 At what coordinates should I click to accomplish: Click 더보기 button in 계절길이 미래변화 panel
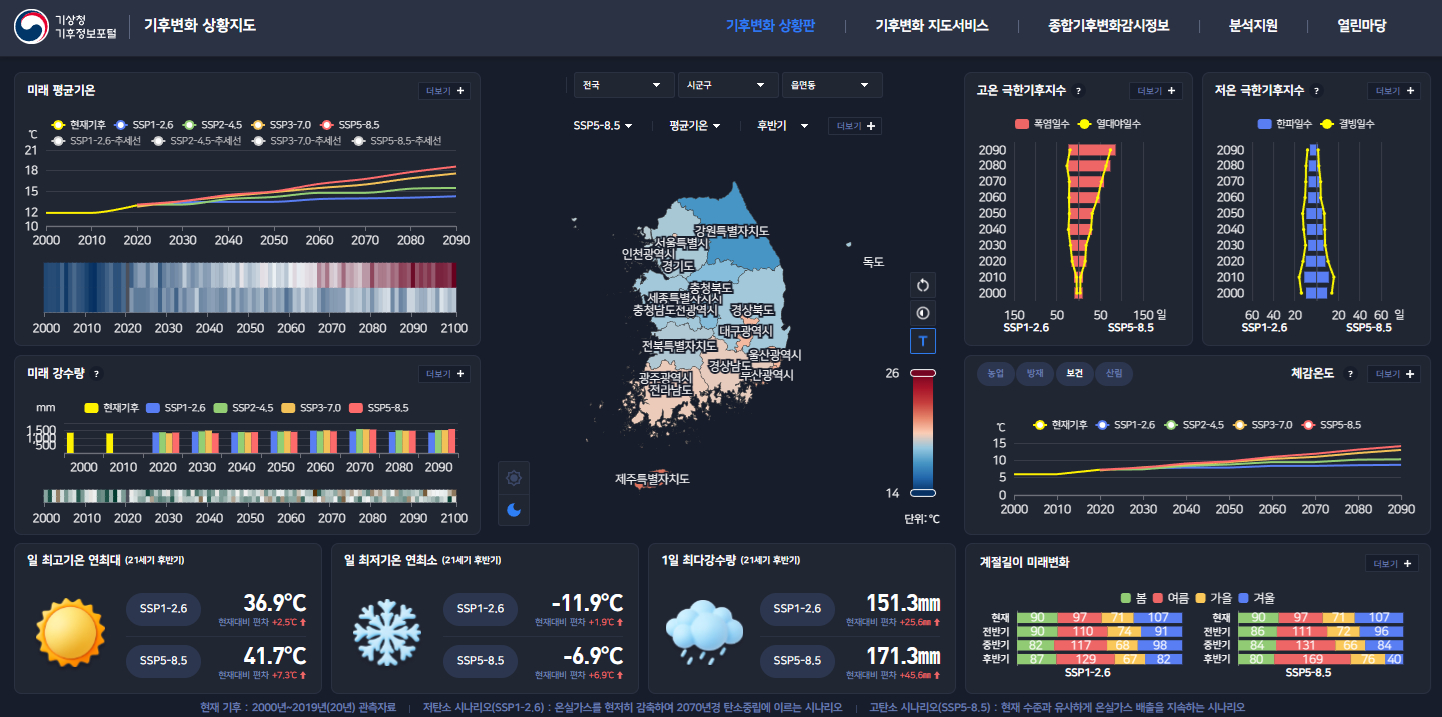(x=1391, y=563)
